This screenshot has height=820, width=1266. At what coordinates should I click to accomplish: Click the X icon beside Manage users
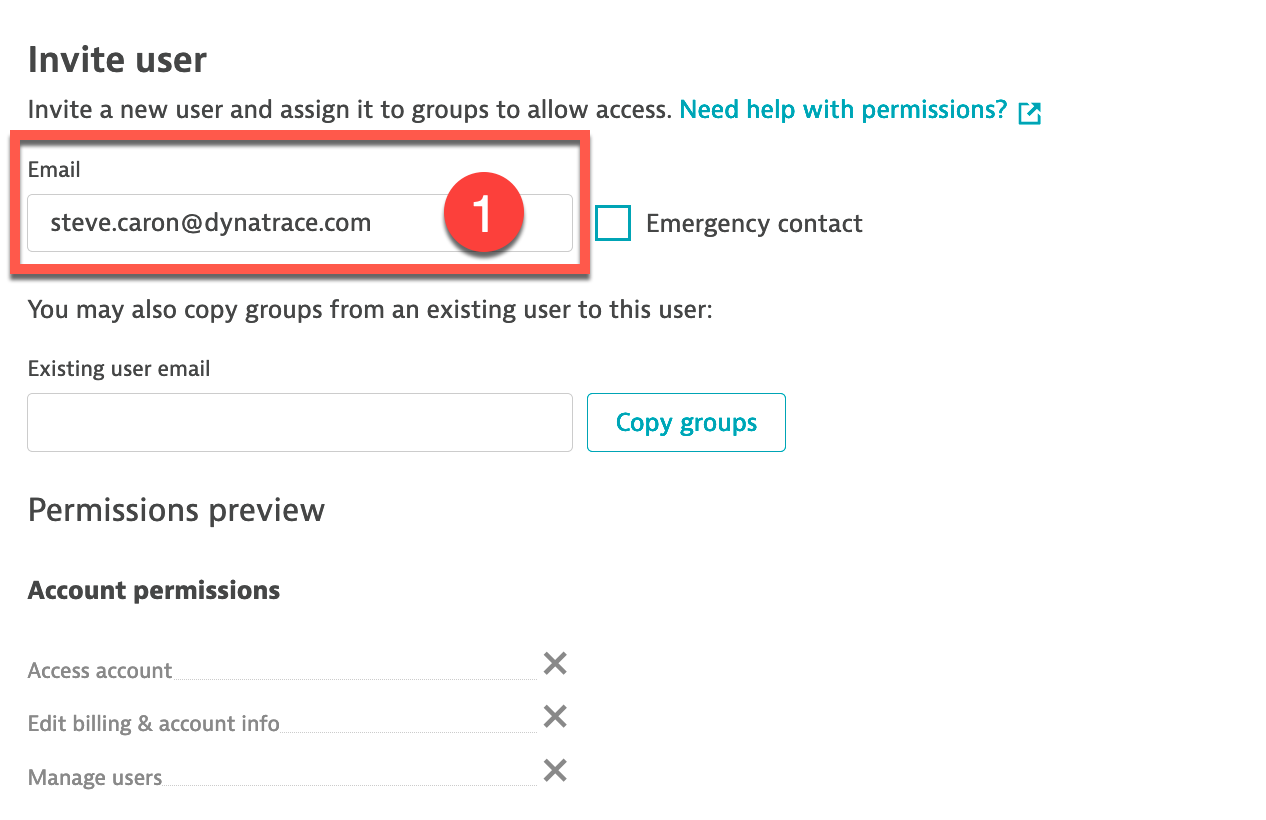coord(555,770)
